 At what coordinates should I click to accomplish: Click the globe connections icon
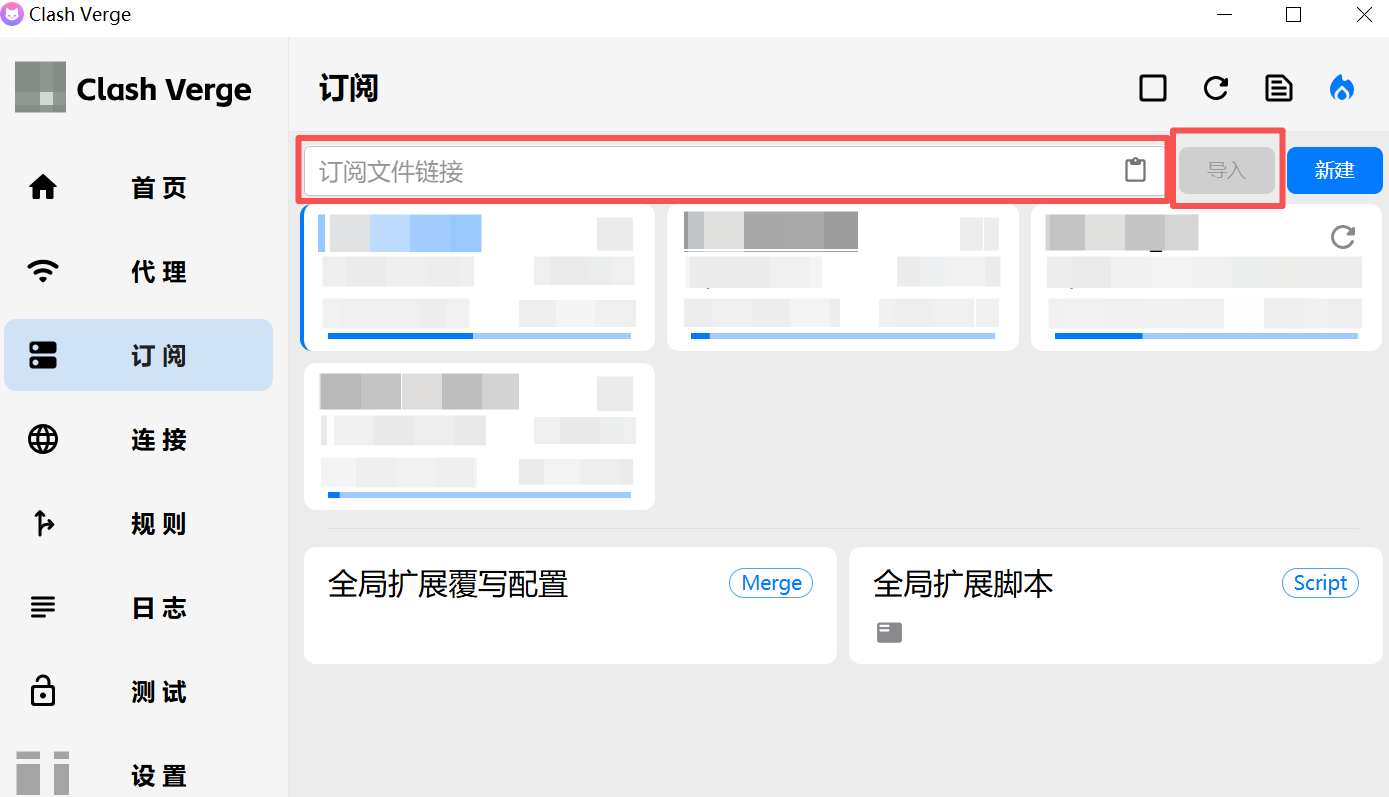point(43,439)
